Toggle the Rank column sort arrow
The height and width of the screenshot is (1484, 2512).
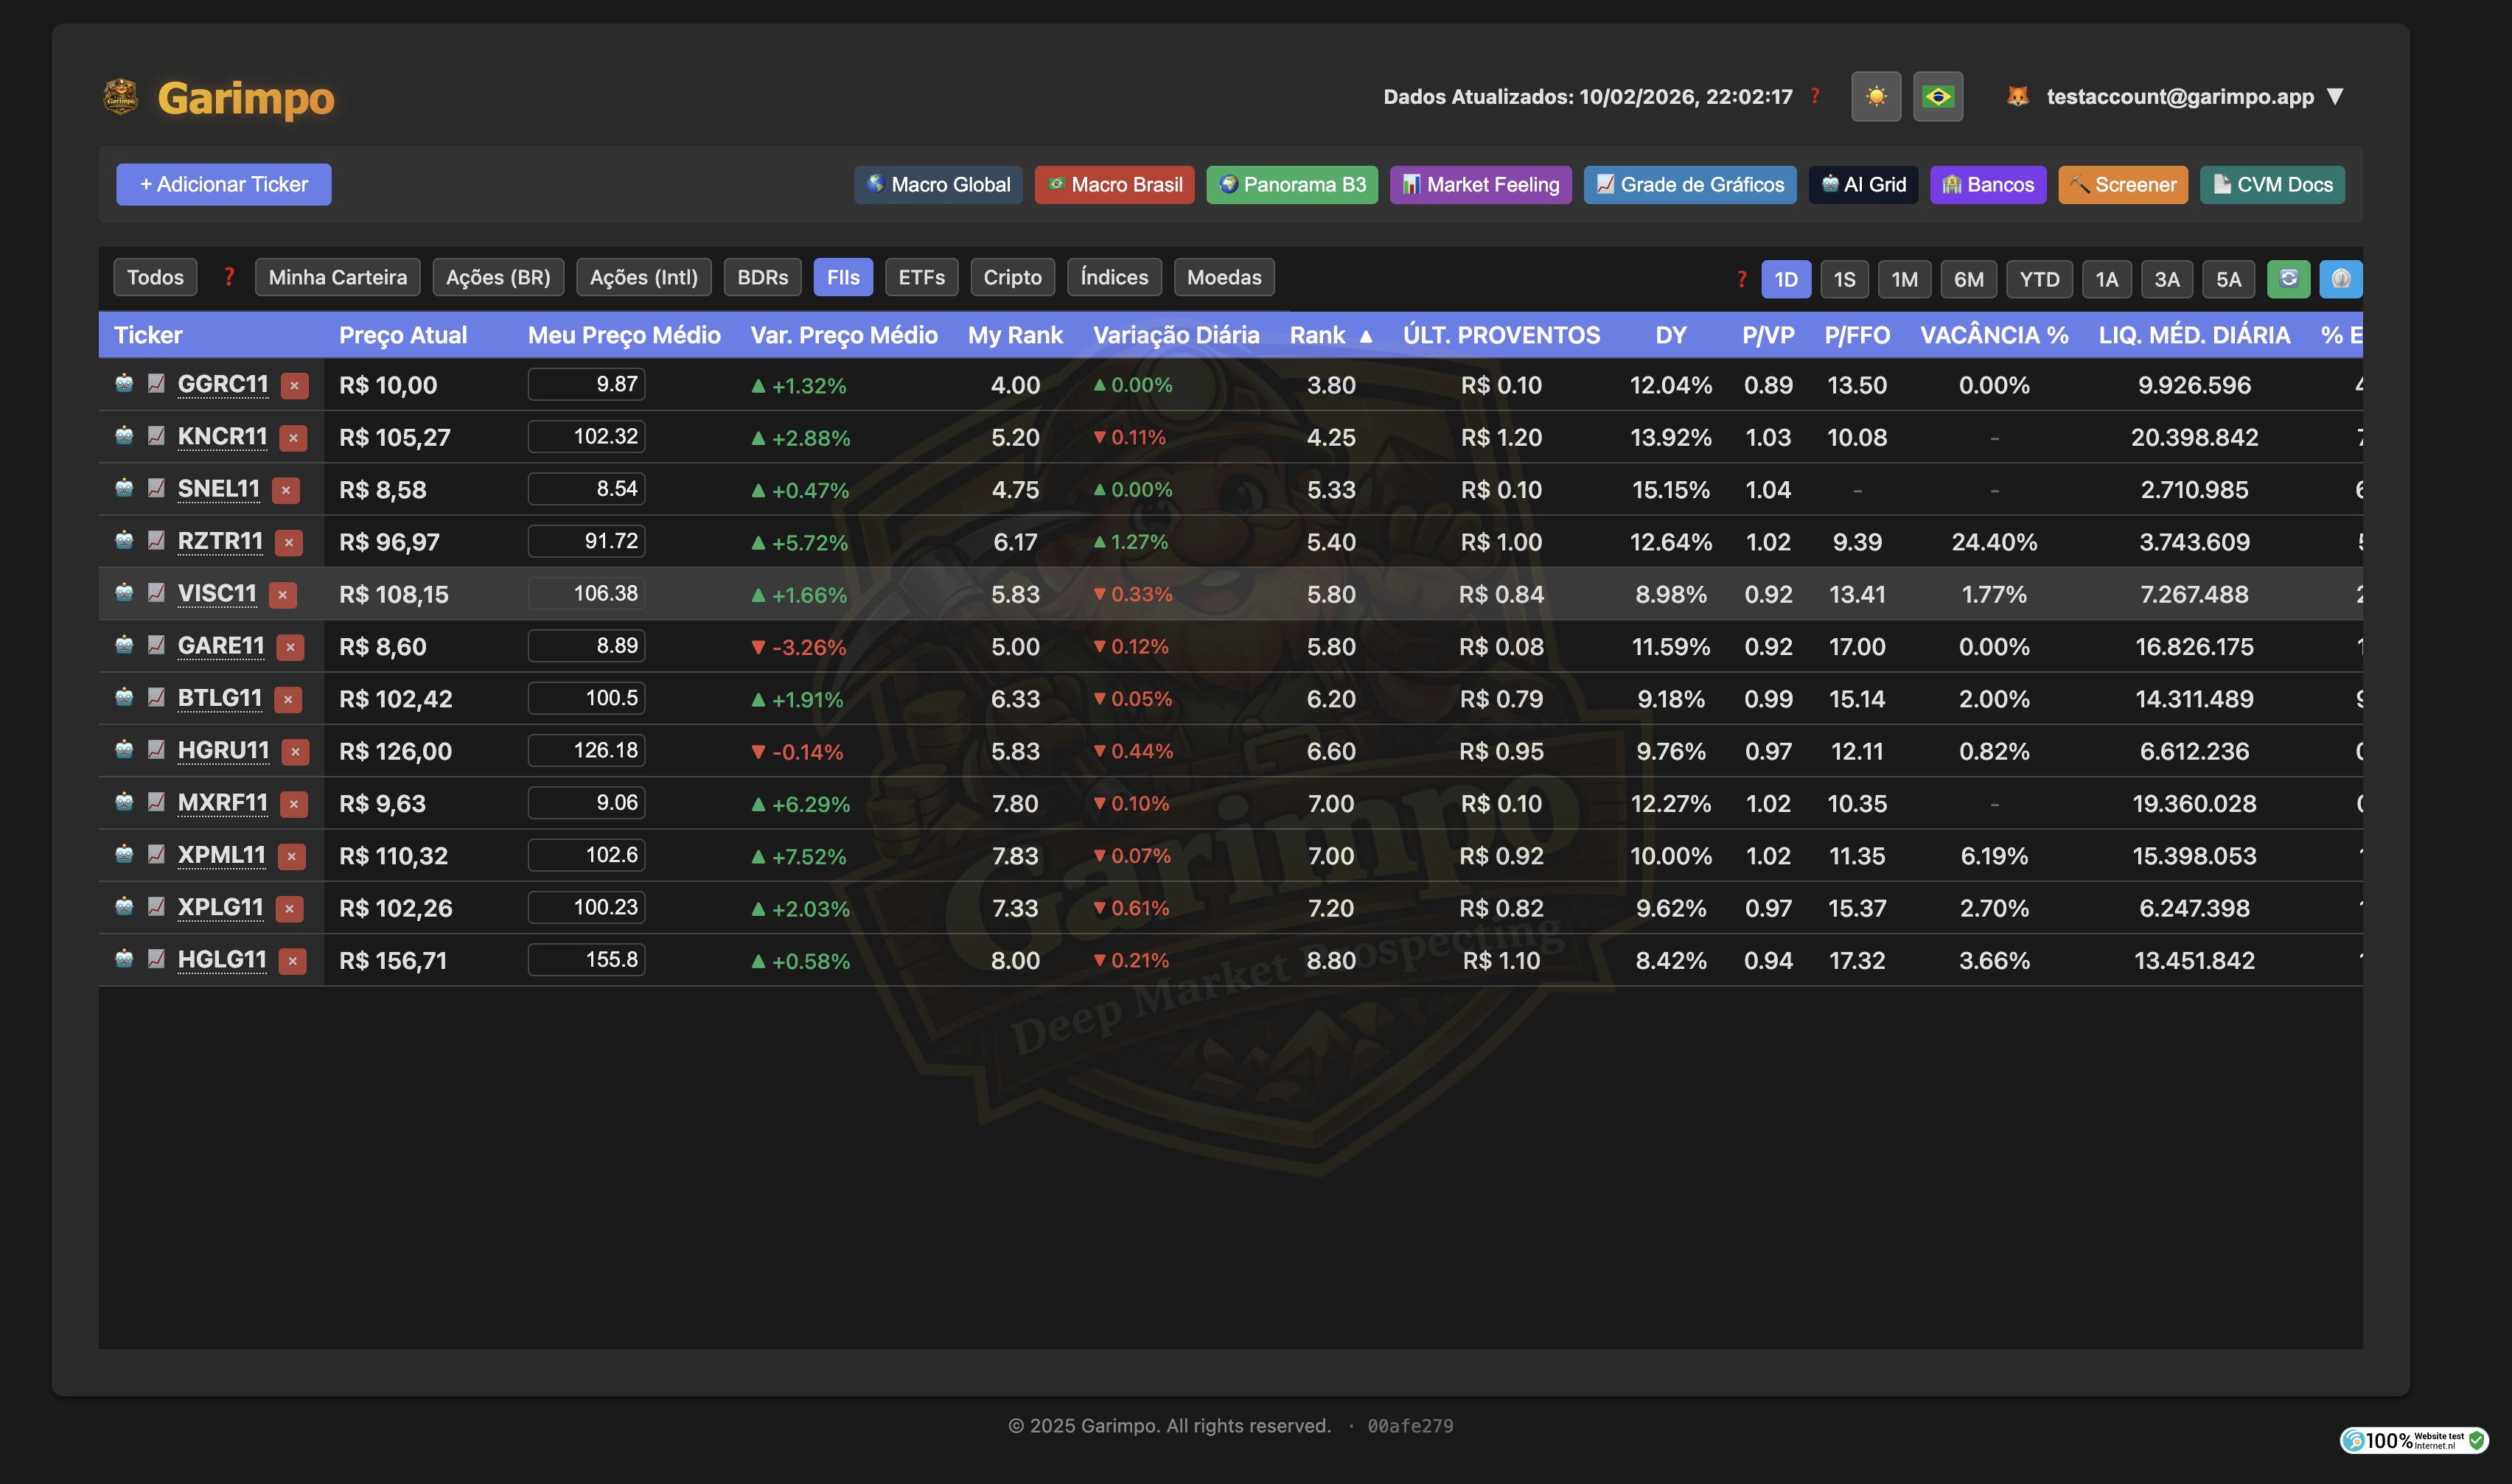pos(1364,335)
